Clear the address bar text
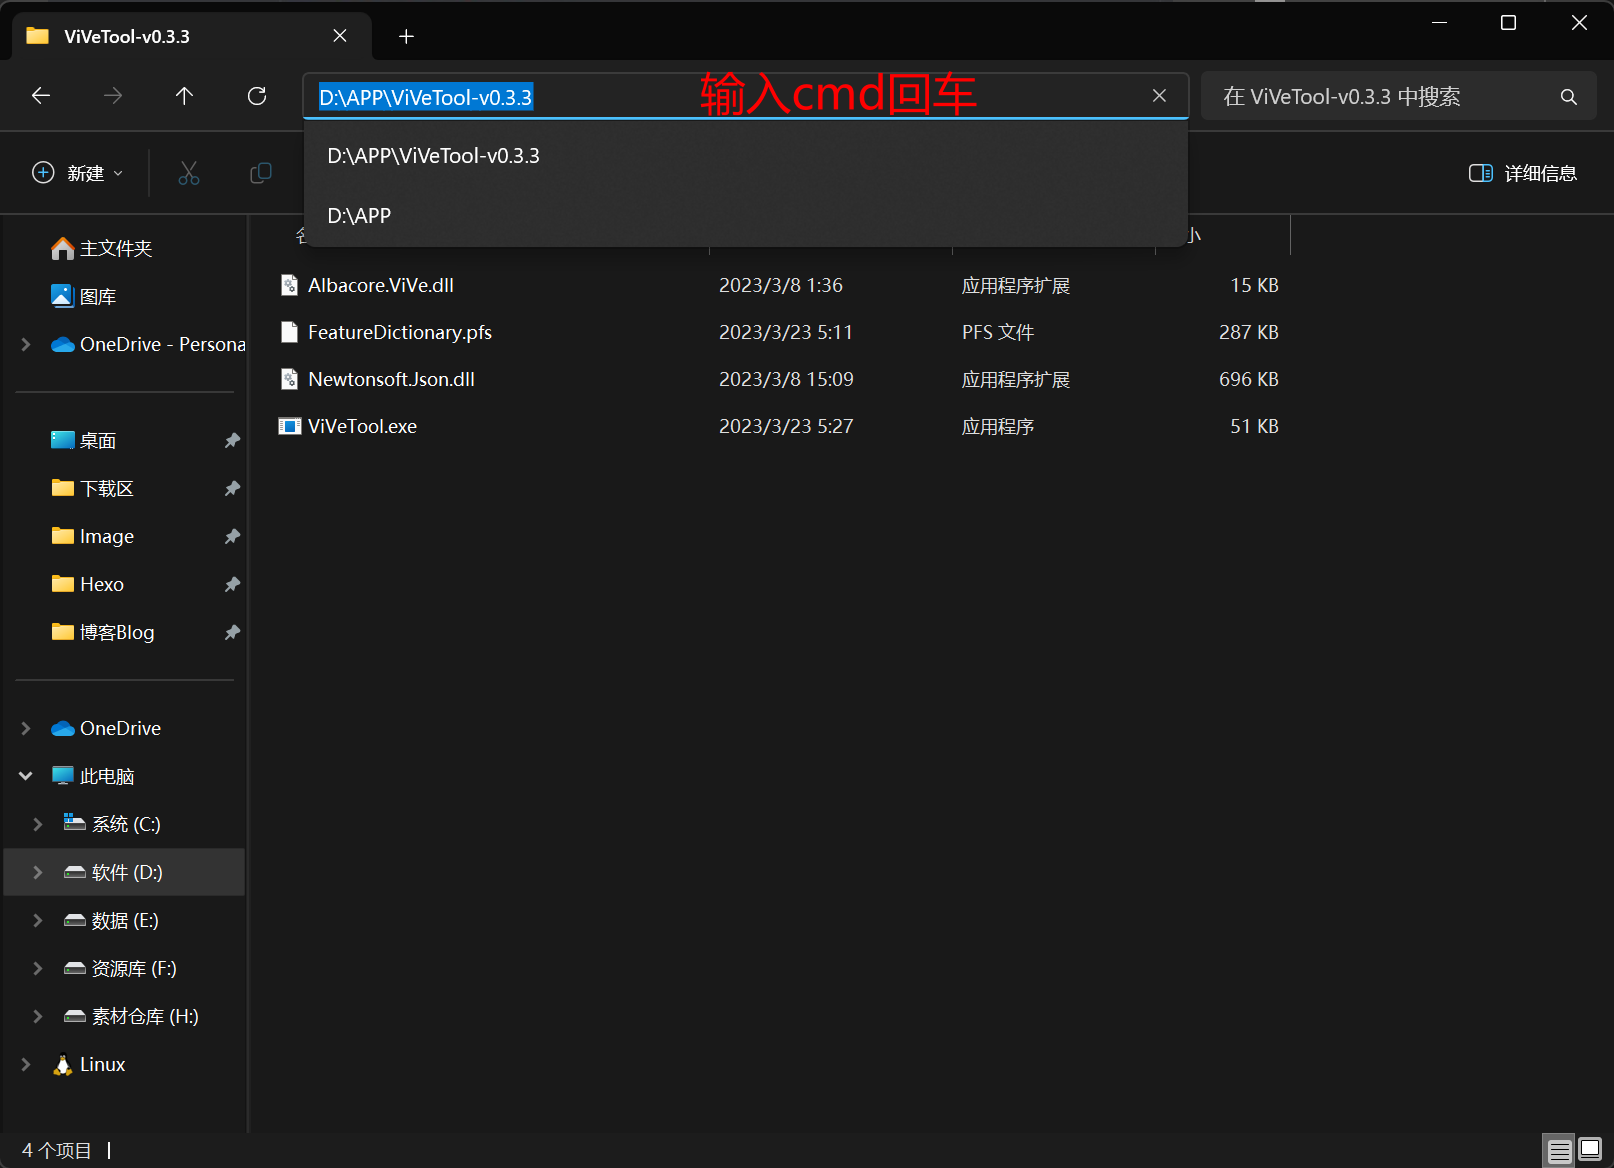 [1159, 96]
